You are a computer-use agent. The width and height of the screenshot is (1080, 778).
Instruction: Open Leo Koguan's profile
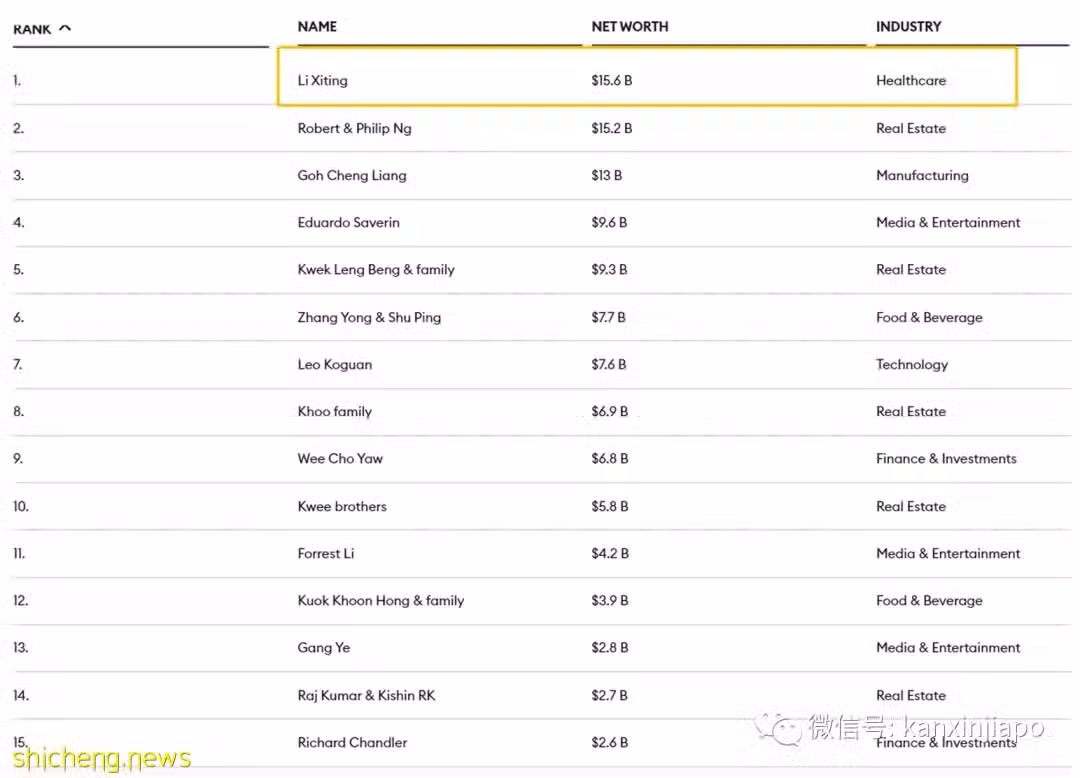pos(335,364)
